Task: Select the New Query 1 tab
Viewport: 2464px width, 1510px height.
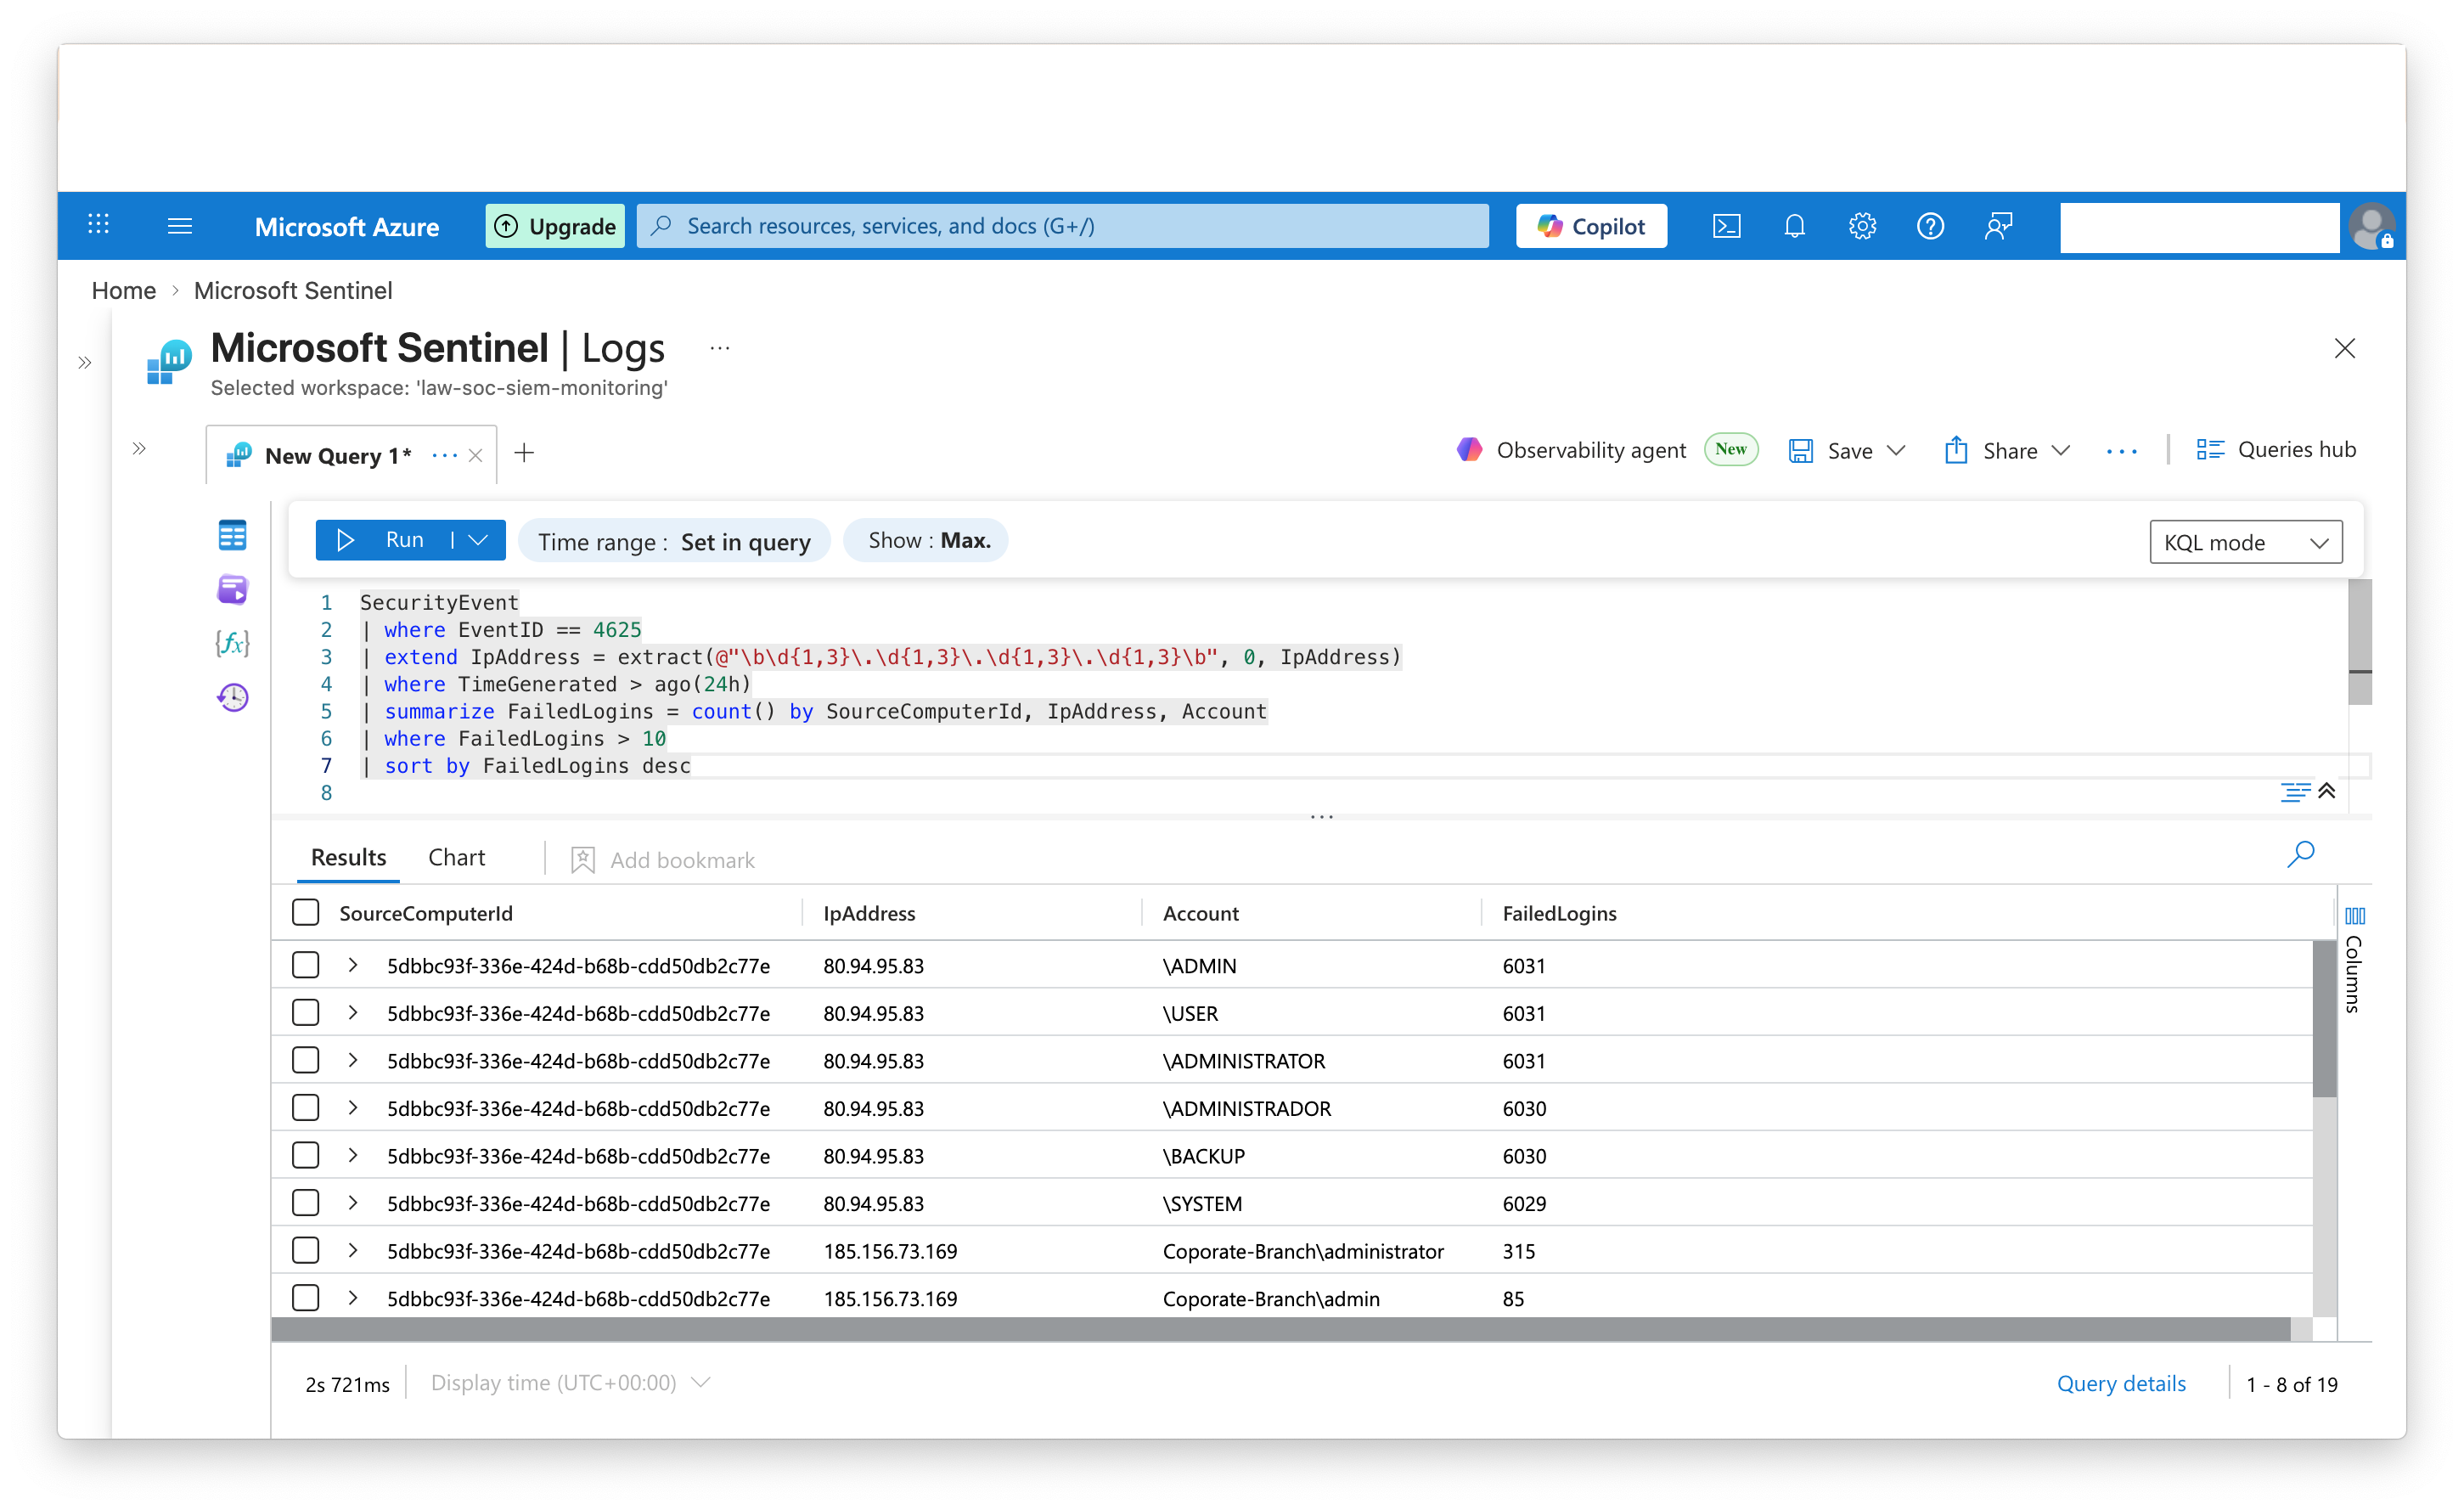Action: point(337,456)
